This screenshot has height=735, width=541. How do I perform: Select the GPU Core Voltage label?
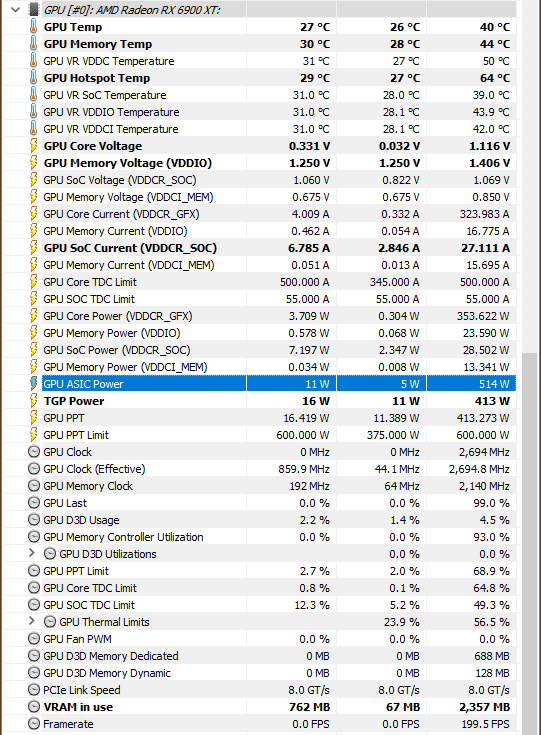(93, 146)
